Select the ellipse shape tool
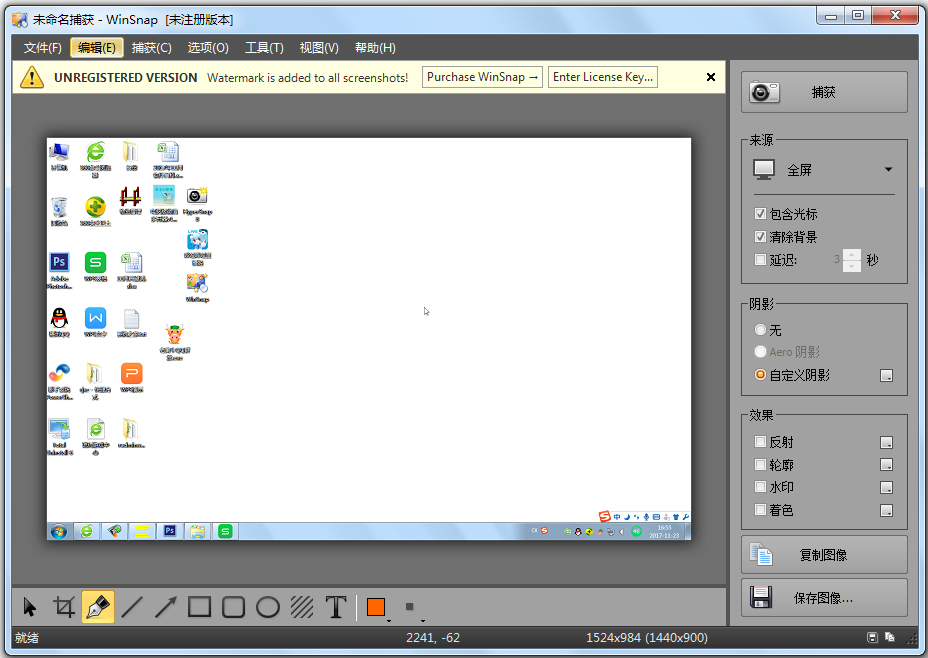Viewport: 928px width, 658px height. point(268,607)
